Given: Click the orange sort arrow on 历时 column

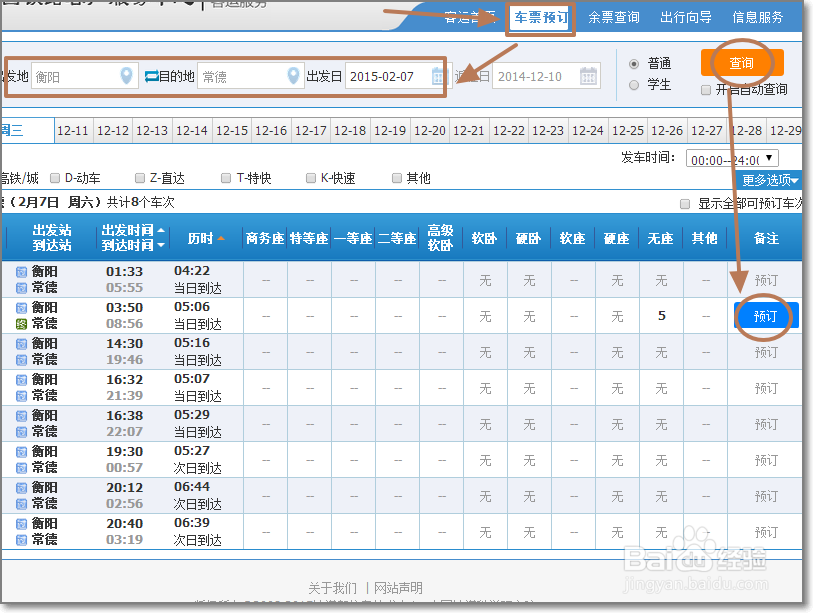Looking at the screenshot, I should coord(220,238).
